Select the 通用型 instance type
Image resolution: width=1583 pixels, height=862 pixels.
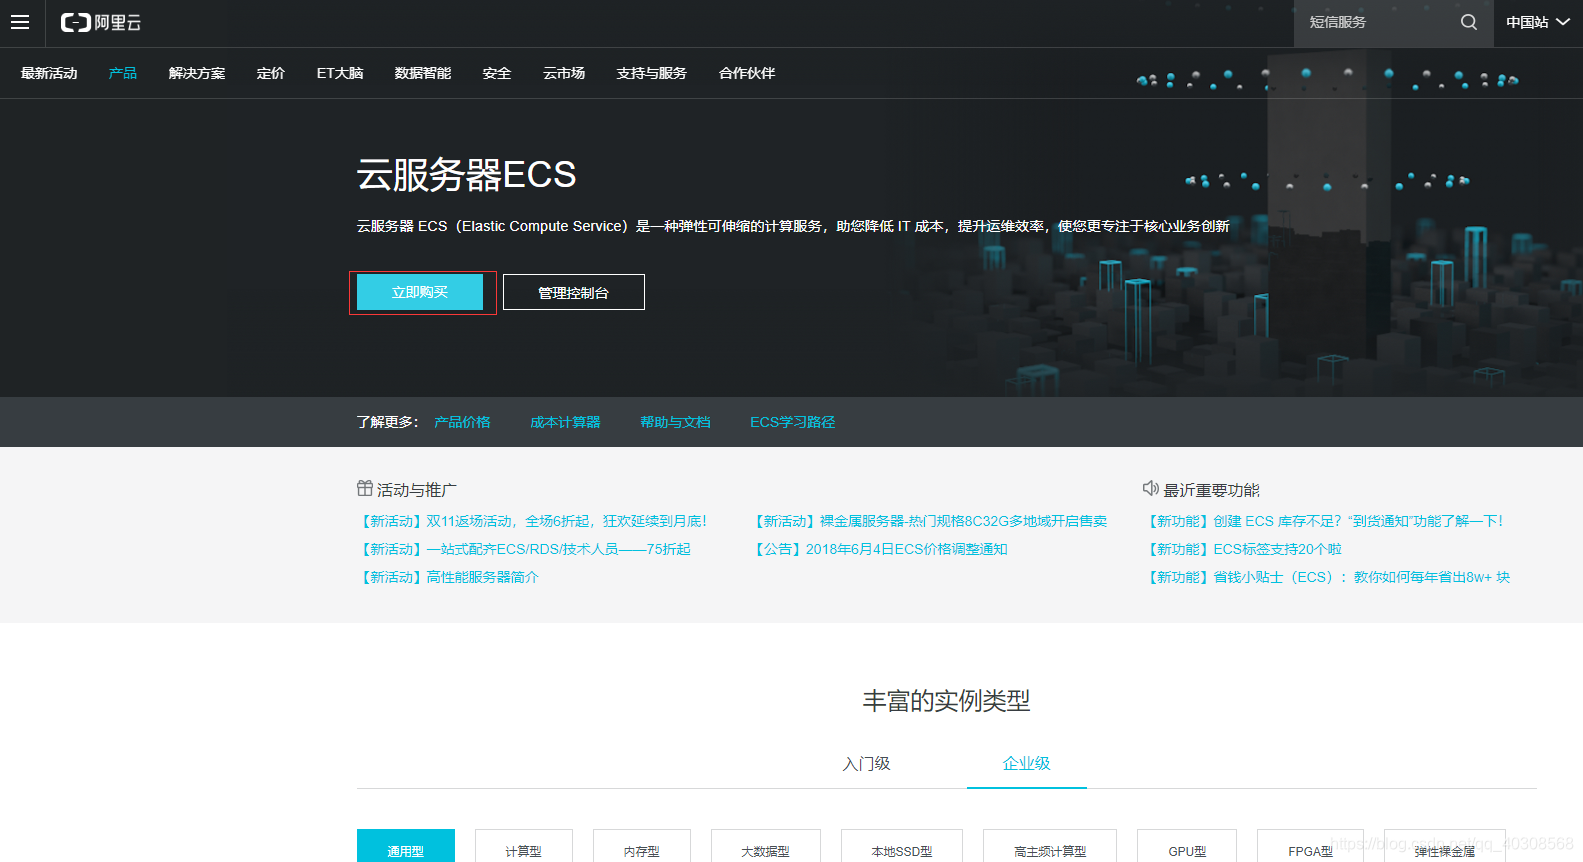tap(405, 848)
